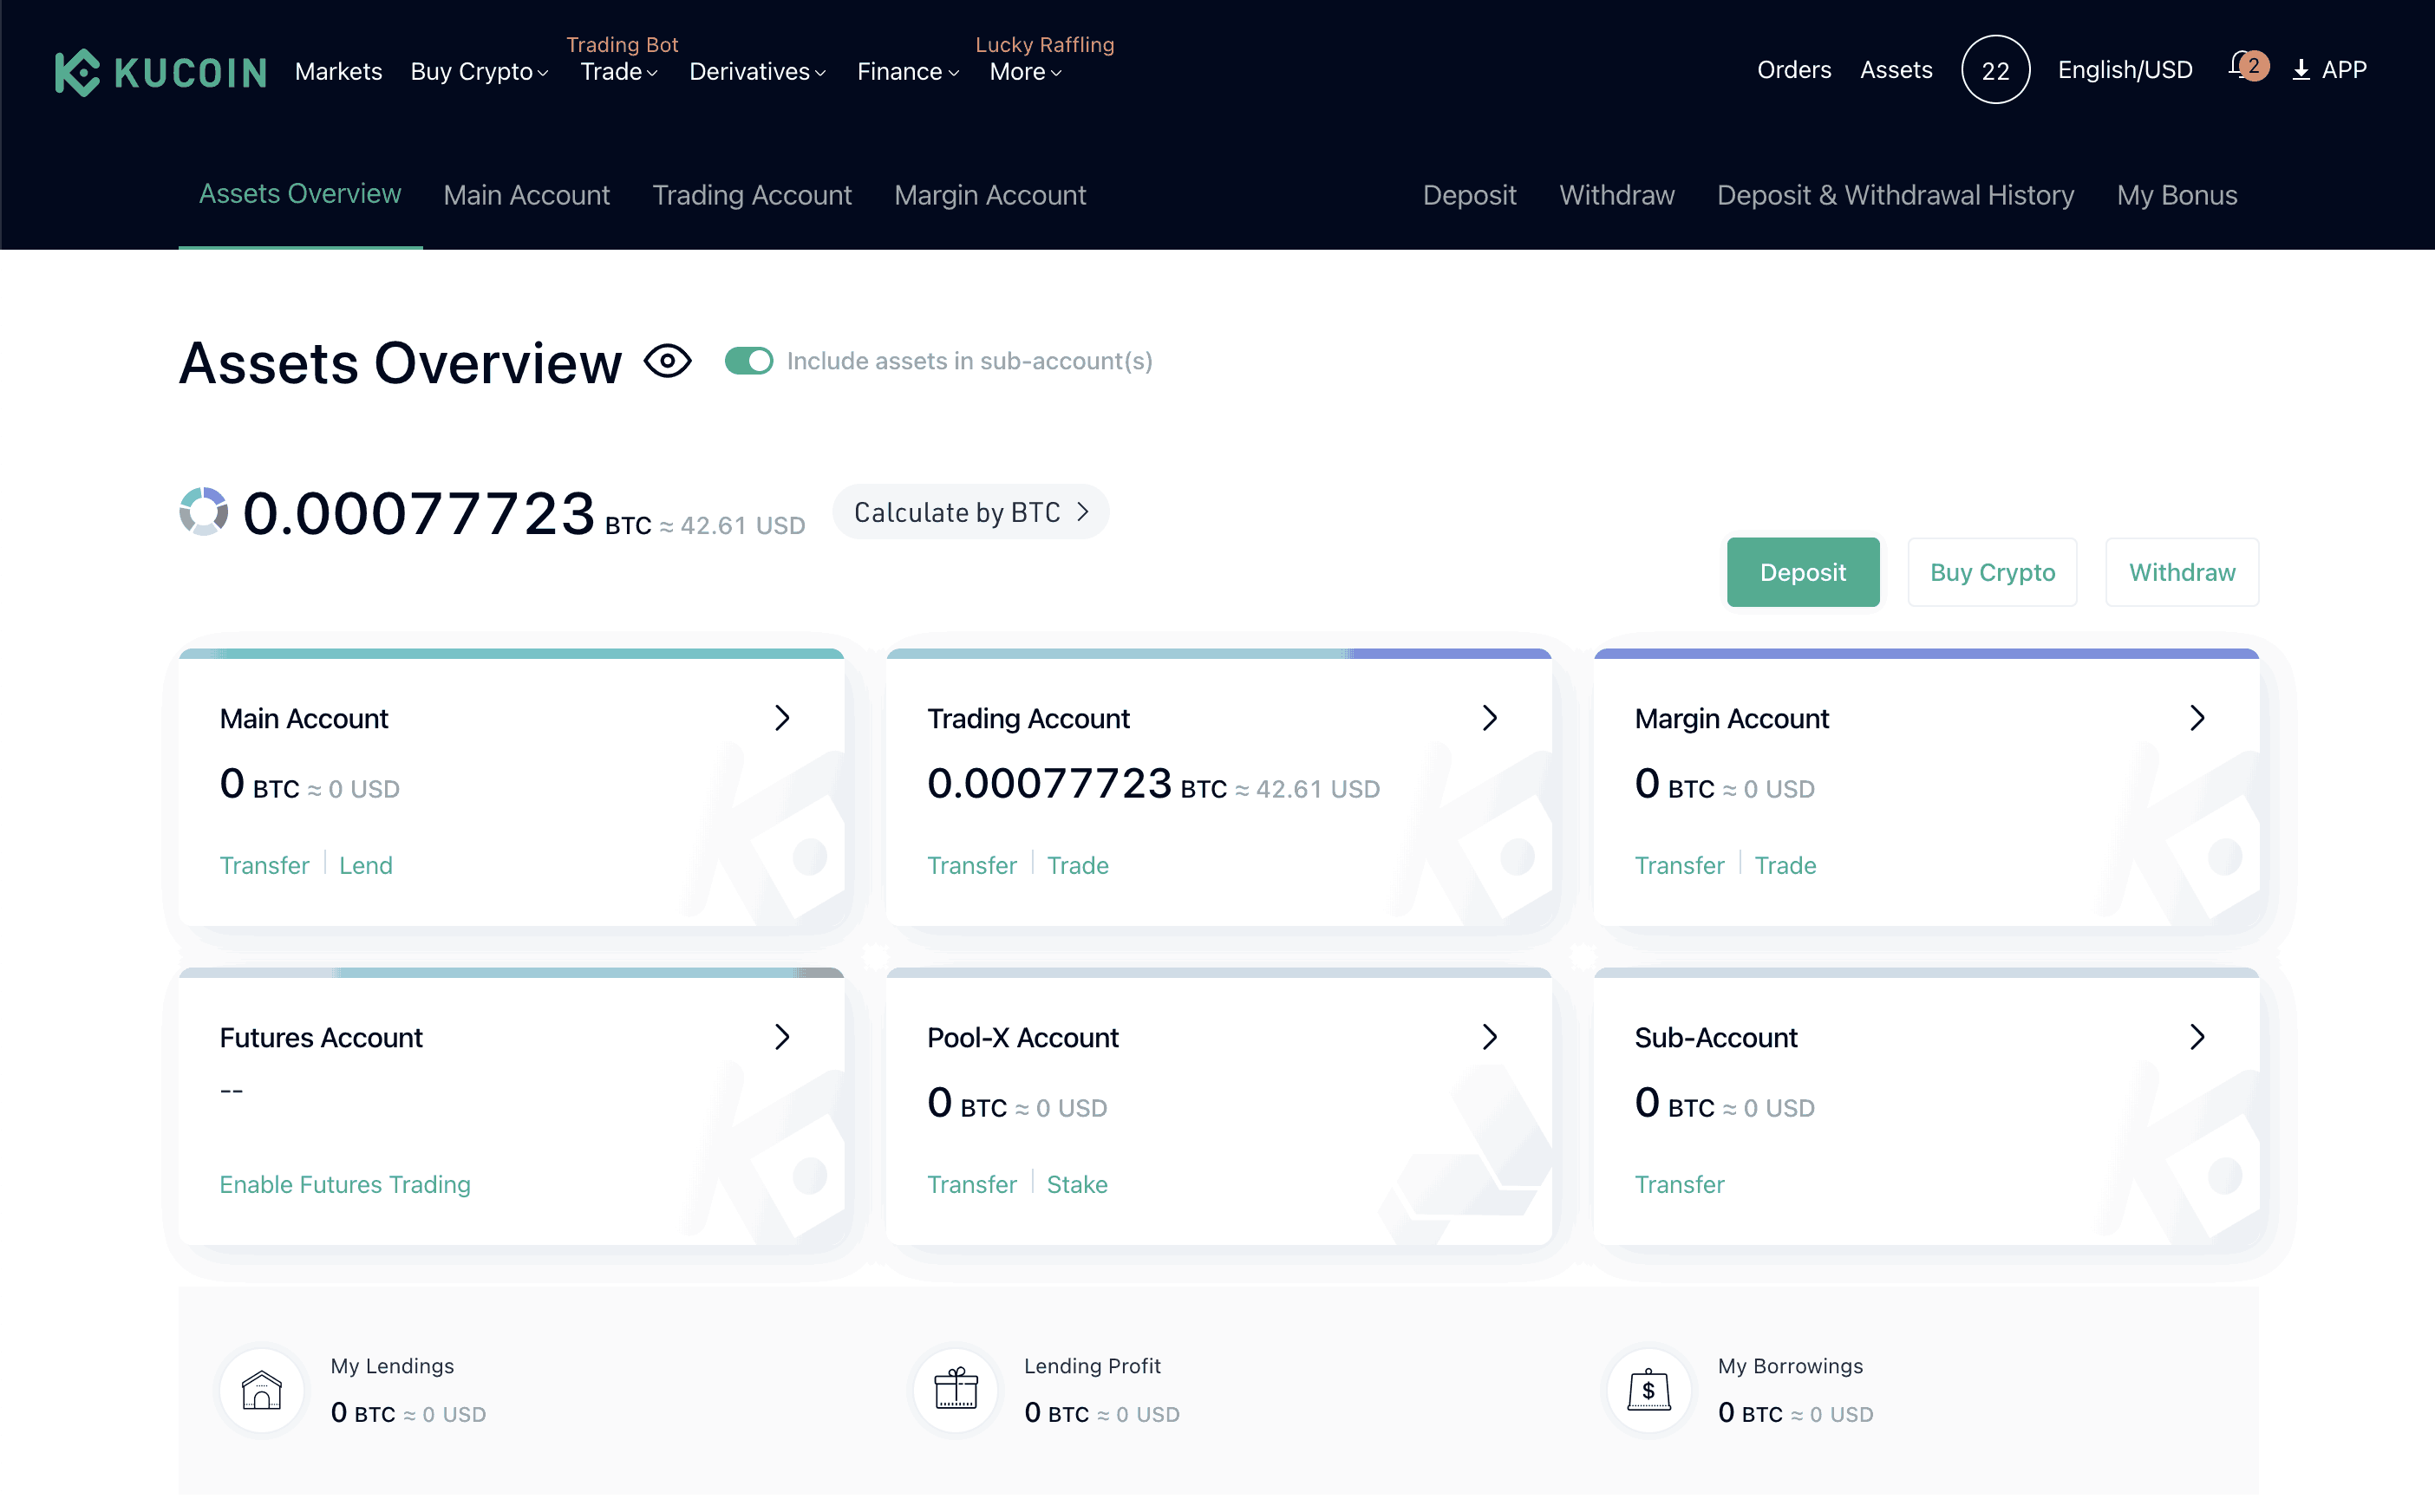
Task: Click the Main Account card title
Action: pyautogui.click(x=304, y=718)
